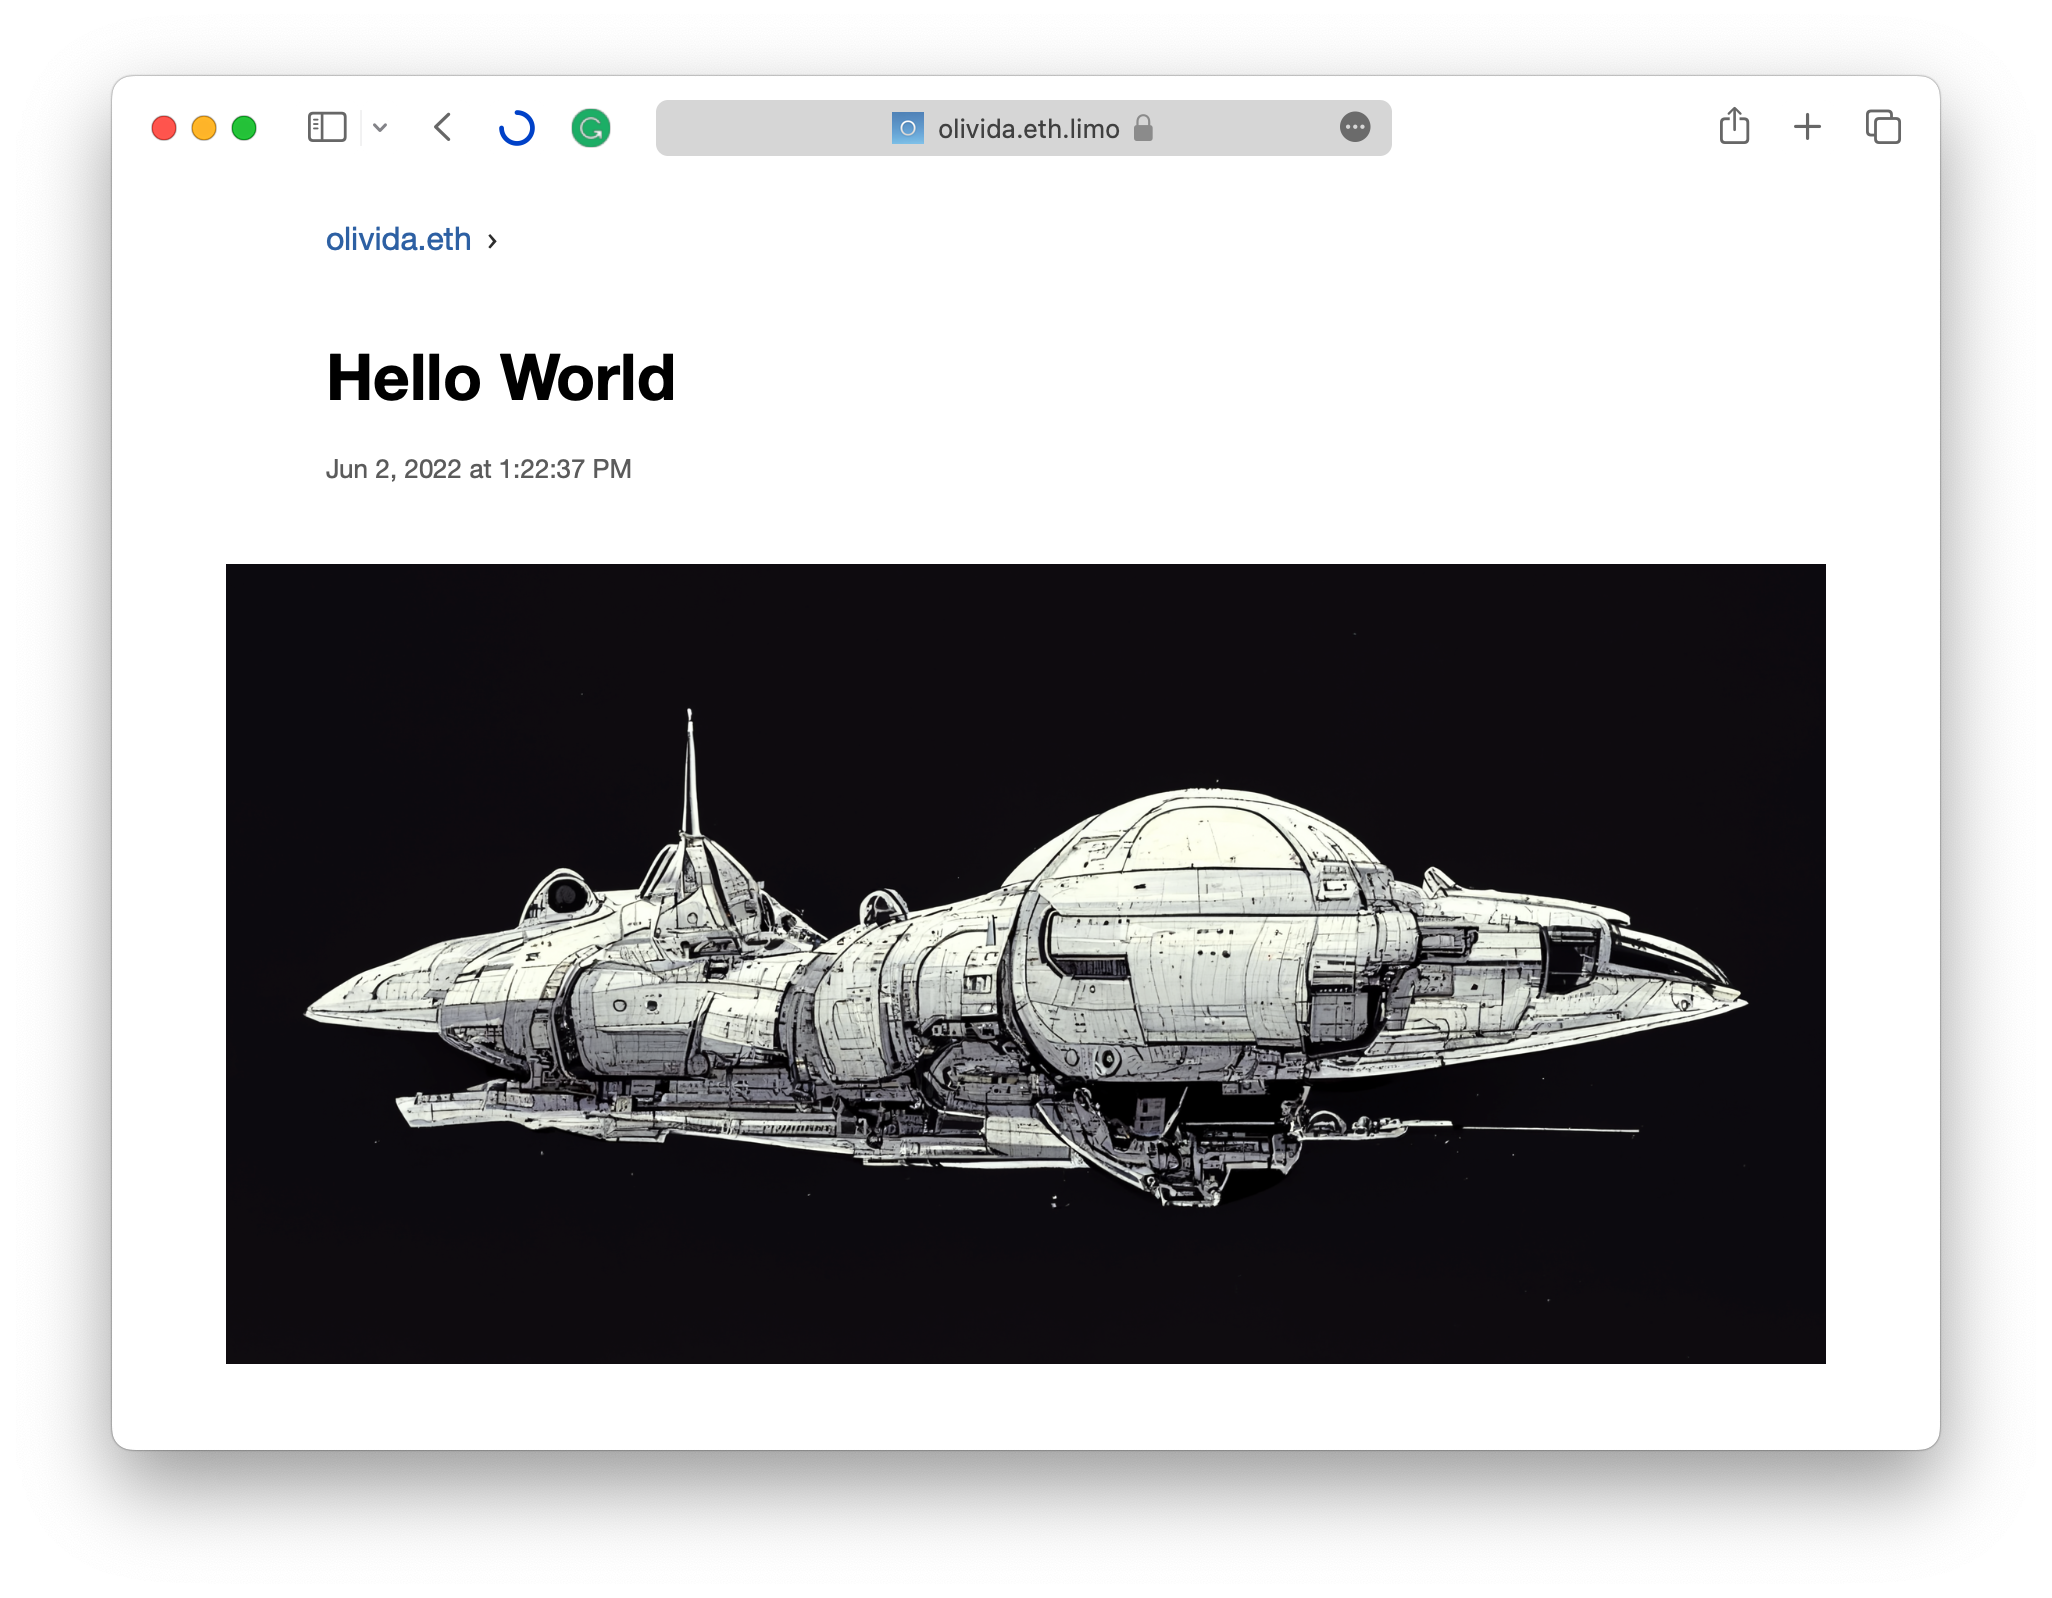Open the page options ellipsis button
2052x1598 pixels.
(1355, 128)
